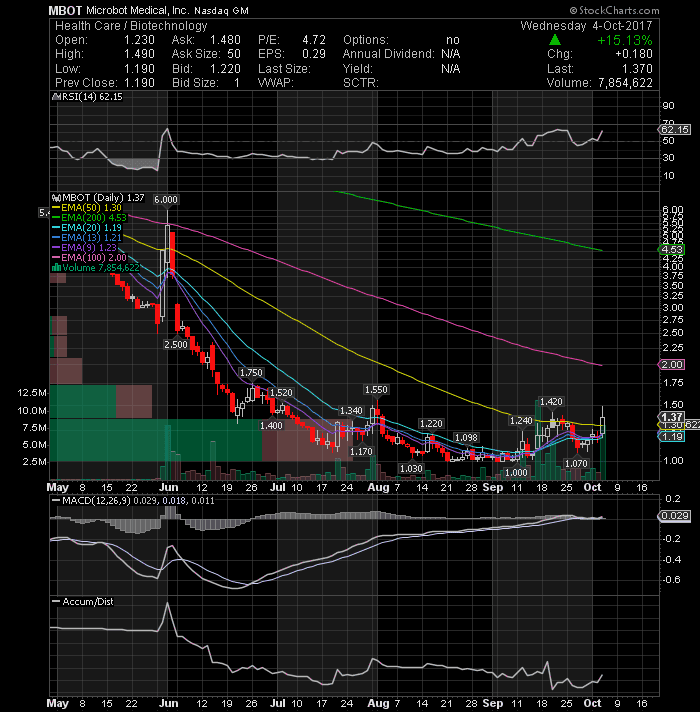The height and width of the screenshot is (712, 700).
Task: Click the MBOT (Daily) 1.37 legend title
Action: tap(103, 198)
